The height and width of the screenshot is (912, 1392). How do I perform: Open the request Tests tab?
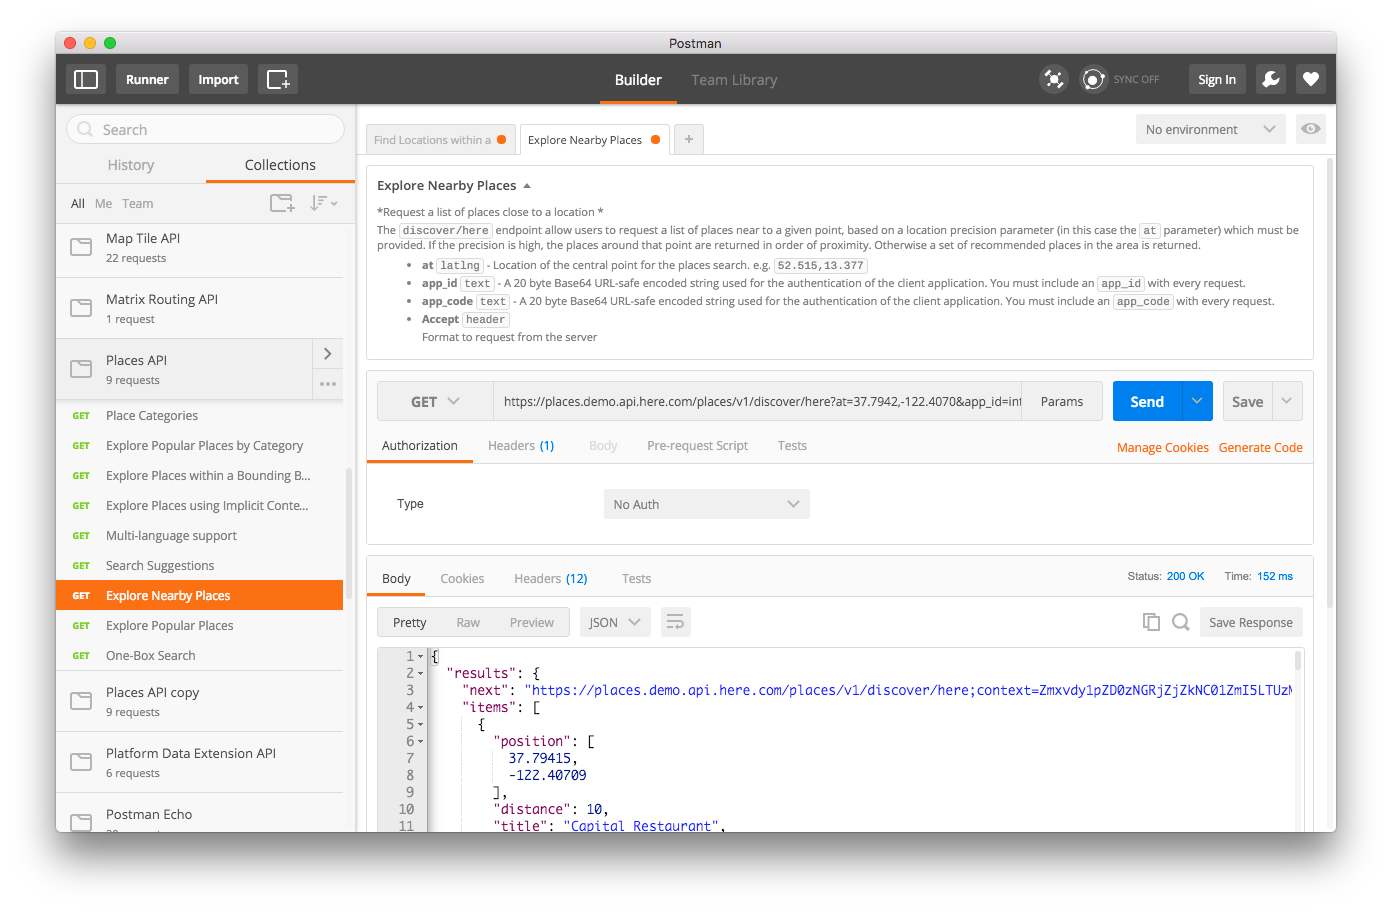pyautogui.click(x=792, y=446)
